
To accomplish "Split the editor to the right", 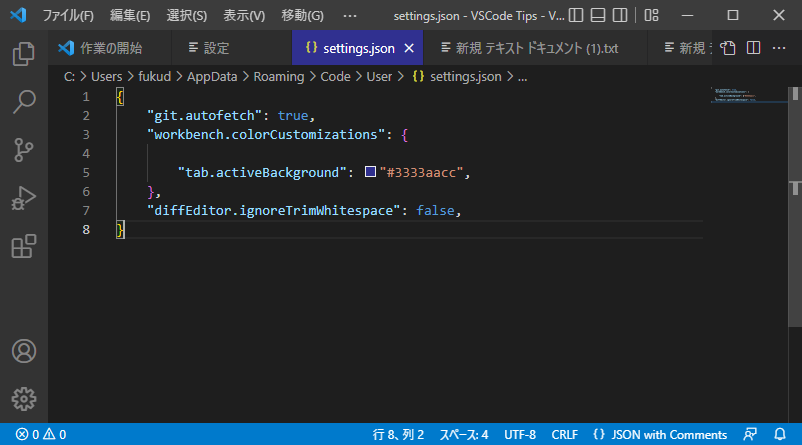I will tap(753, 48).
